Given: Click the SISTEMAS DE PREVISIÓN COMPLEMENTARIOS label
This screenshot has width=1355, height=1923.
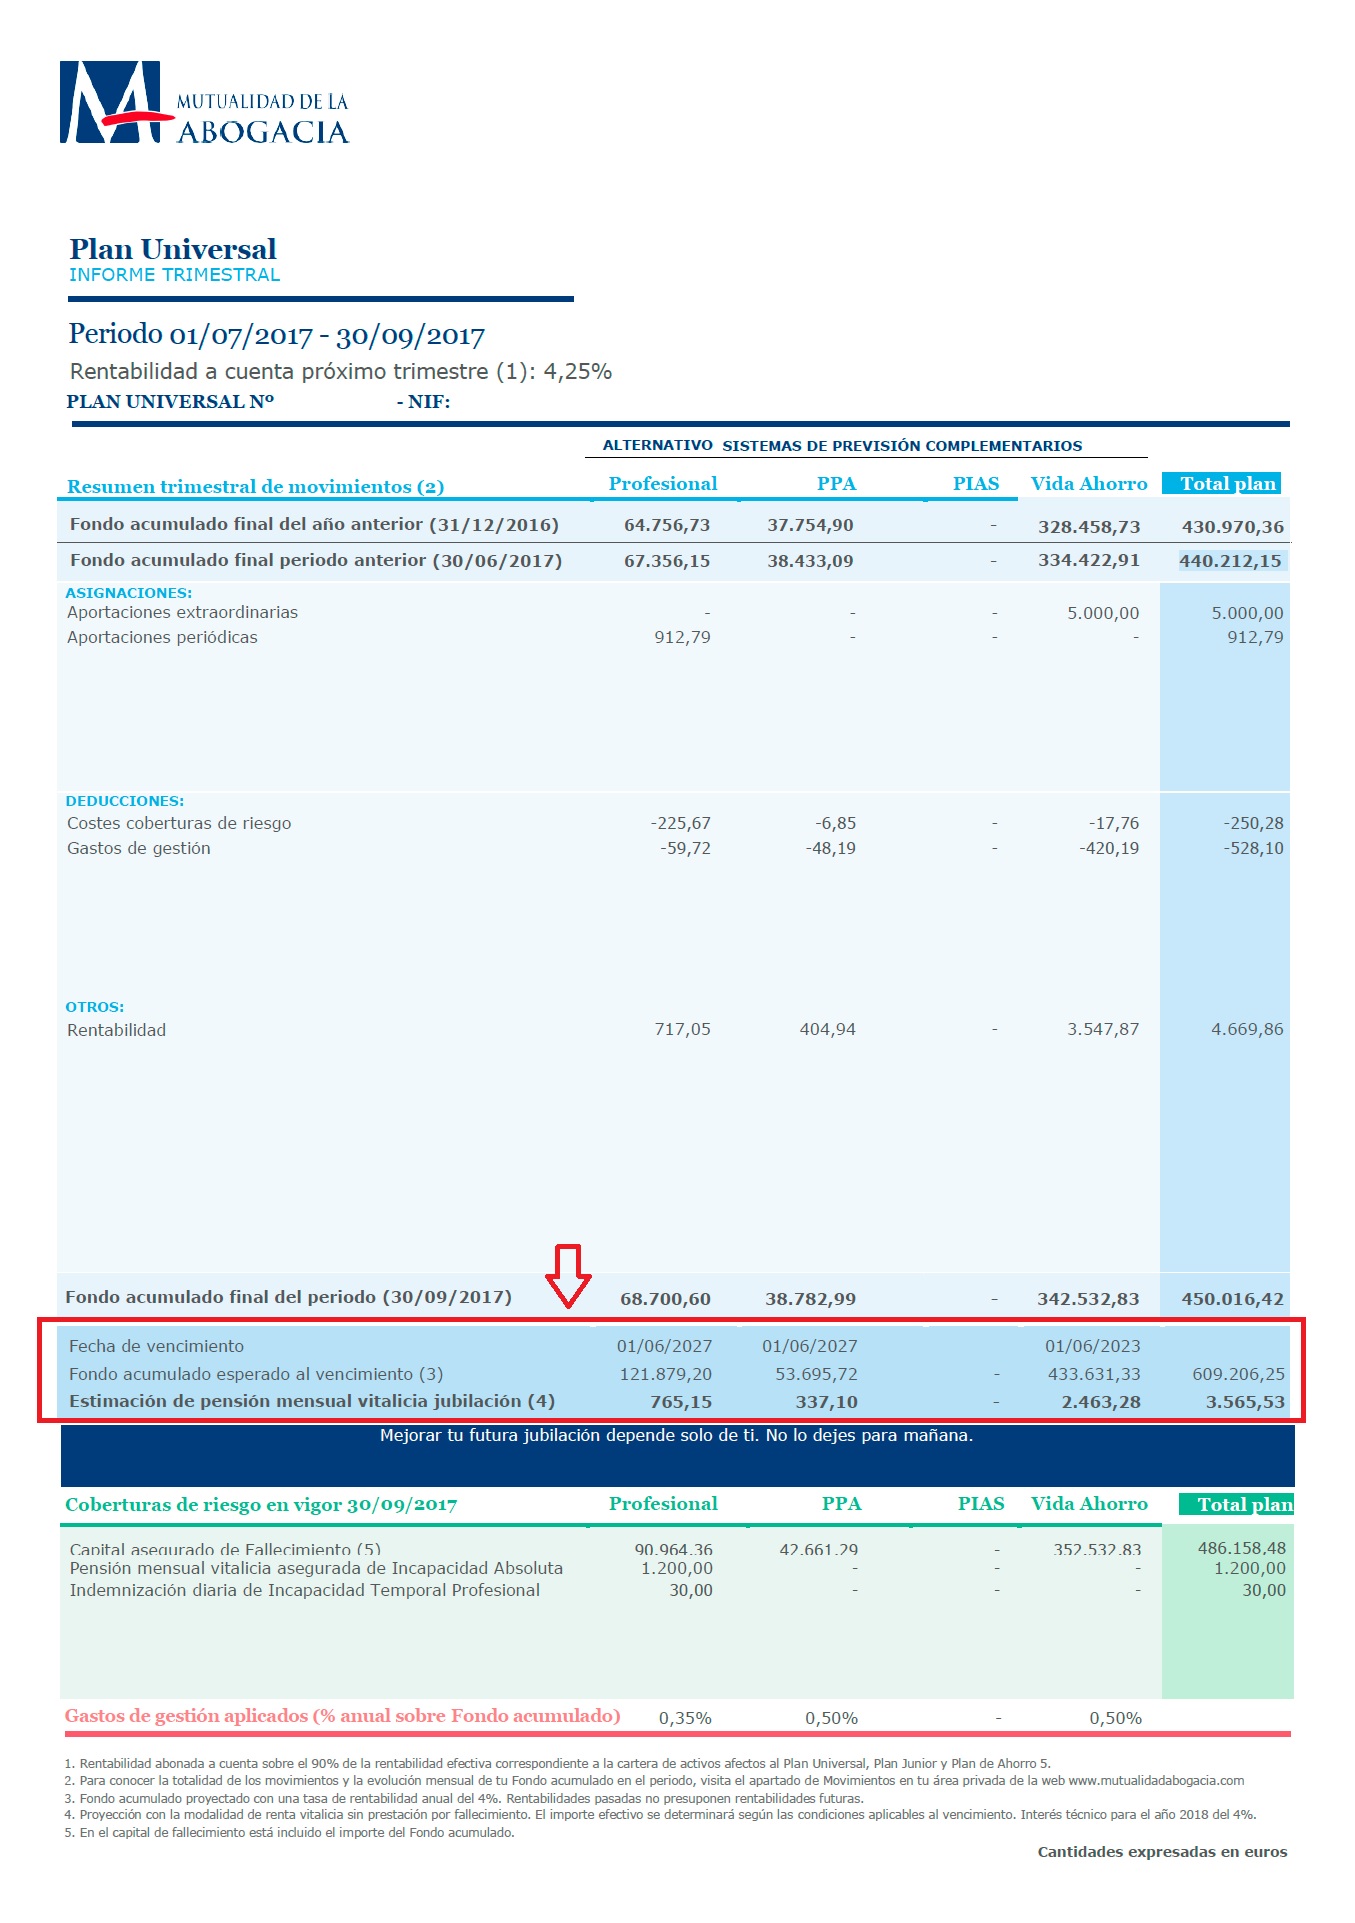Looking at the screenshot, I should point(902,446).
